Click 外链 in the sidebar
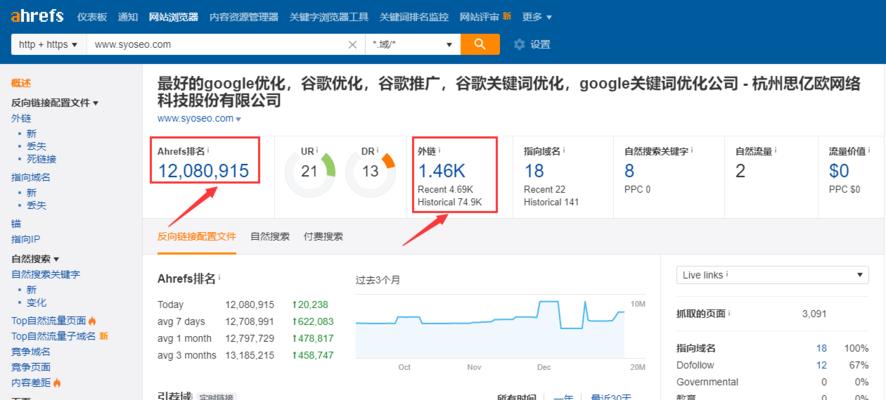 click(21, 118)
